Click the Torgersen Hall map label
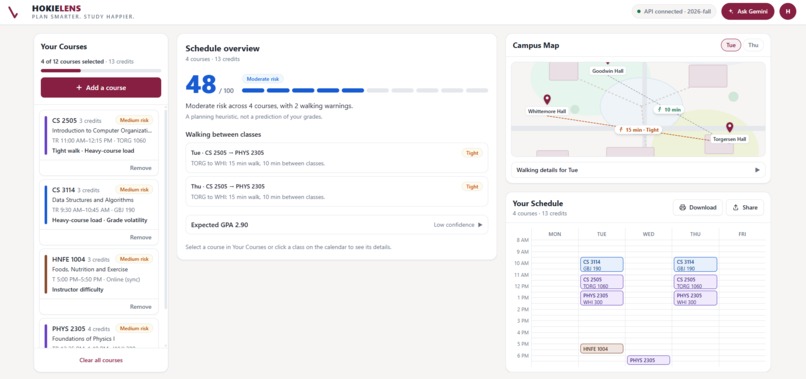 coord(730,139)
